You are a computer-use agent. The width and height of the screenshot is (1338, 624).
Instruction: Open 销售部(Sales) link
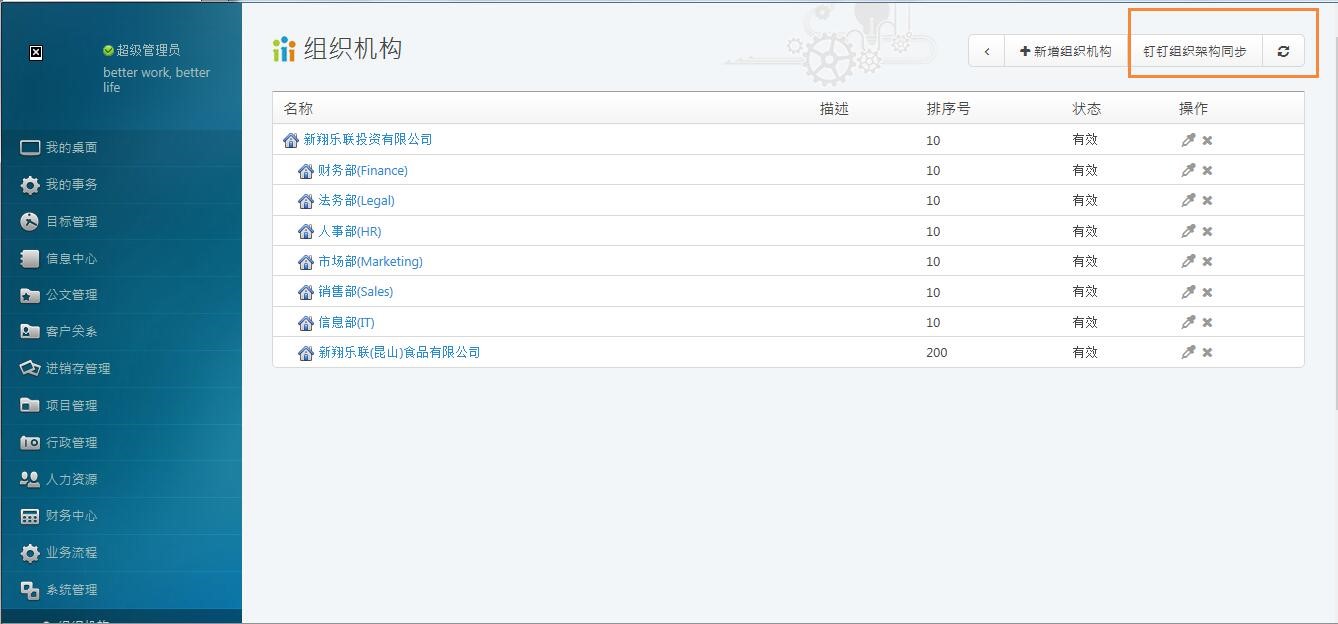click(x=356, y=292)
